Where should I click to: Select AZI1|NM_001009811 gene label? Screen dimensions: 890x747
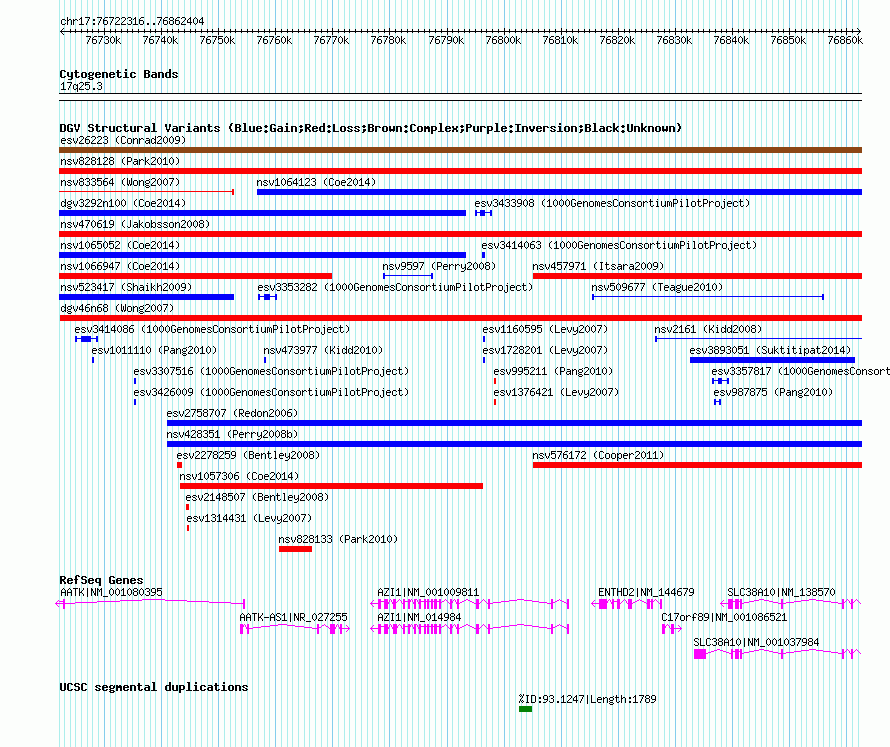point(428,592)
